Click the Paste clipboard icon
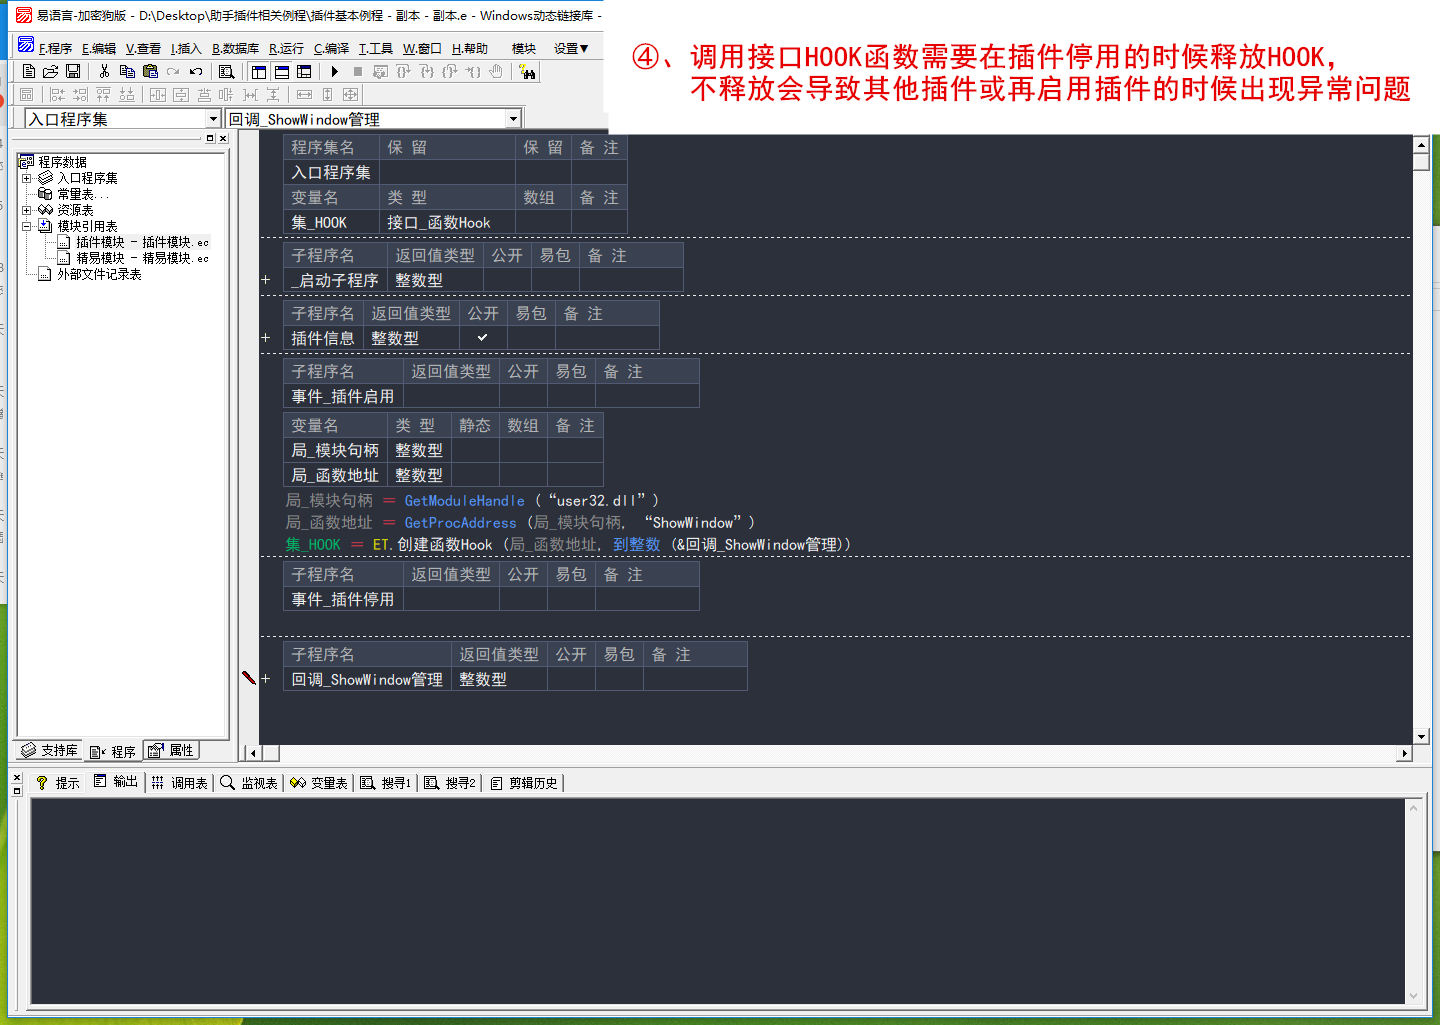Viewport: 1440px width, 1025px height. 150,71
